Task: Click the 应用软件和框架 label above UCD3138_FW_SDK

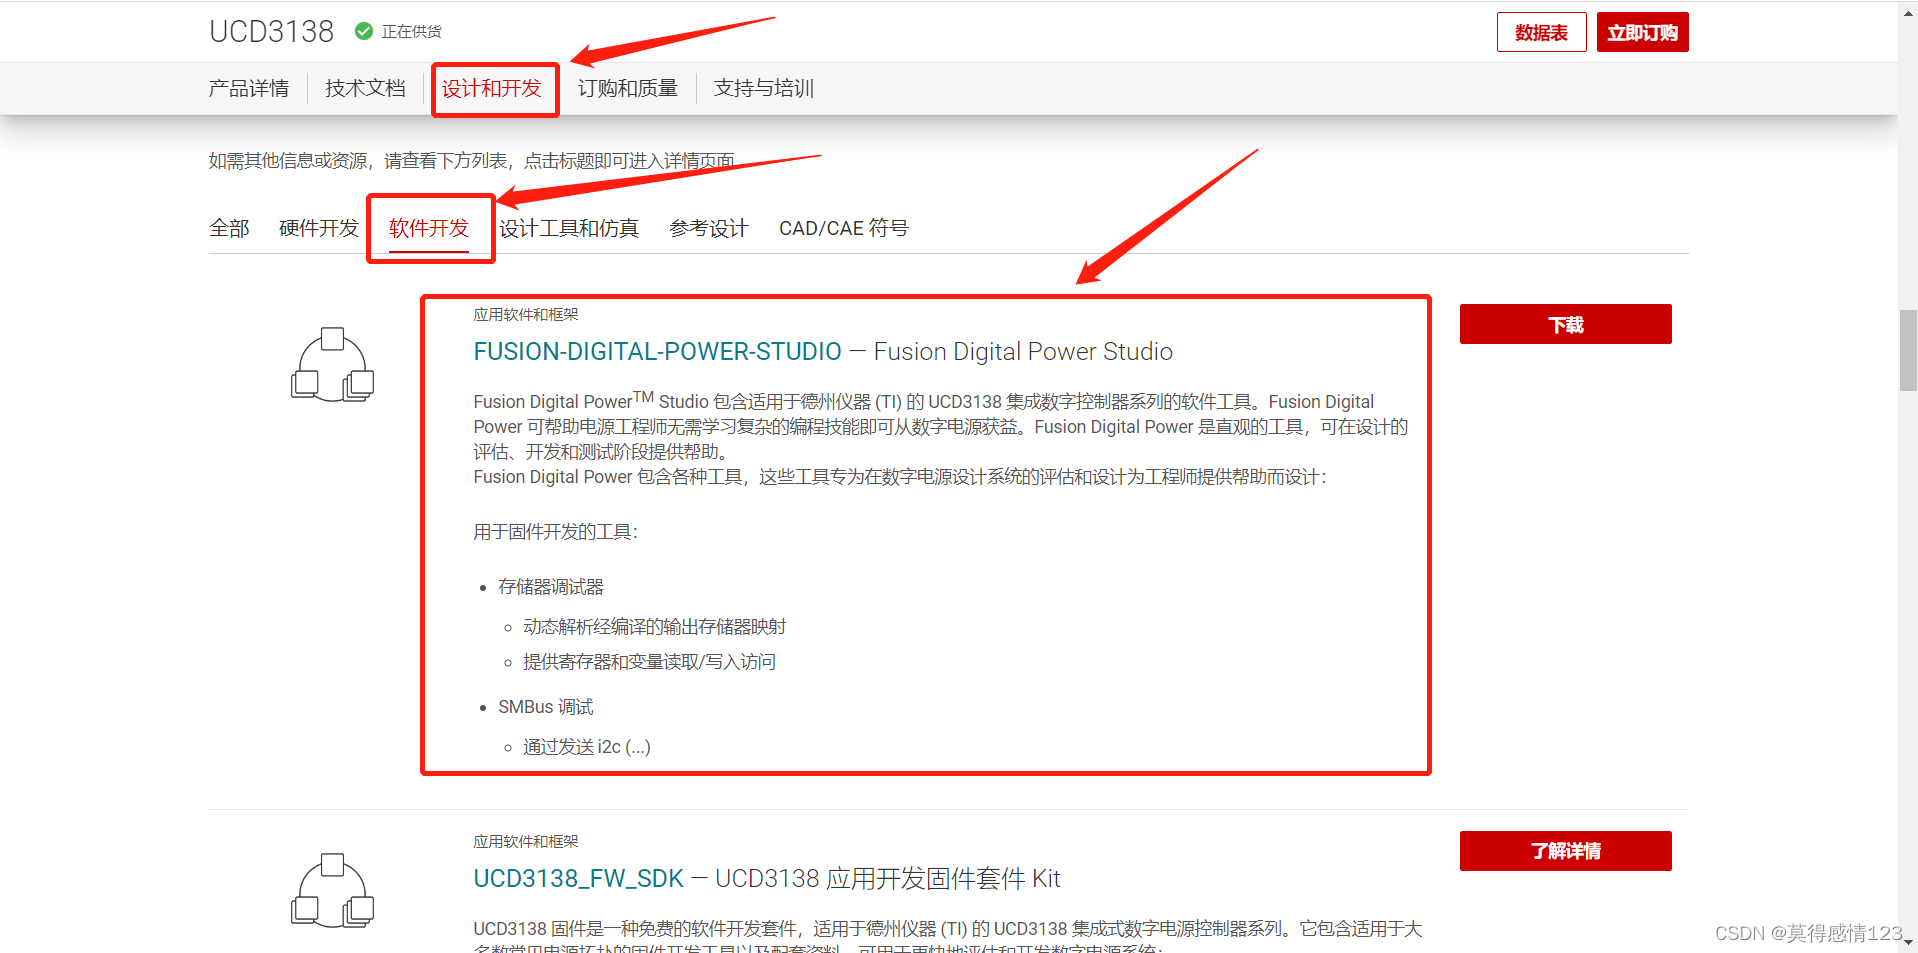Action: 526,842
